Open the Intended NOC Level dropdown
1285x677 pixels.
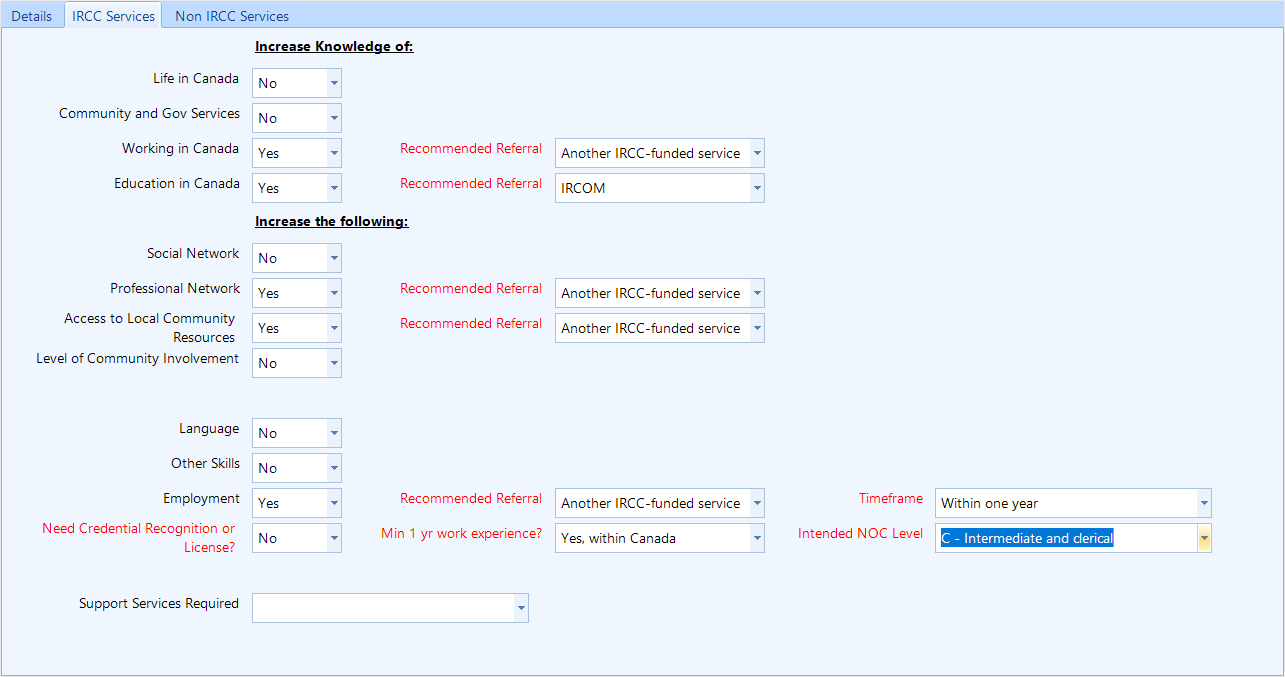pyautogui.click(x=1204, y=538)
